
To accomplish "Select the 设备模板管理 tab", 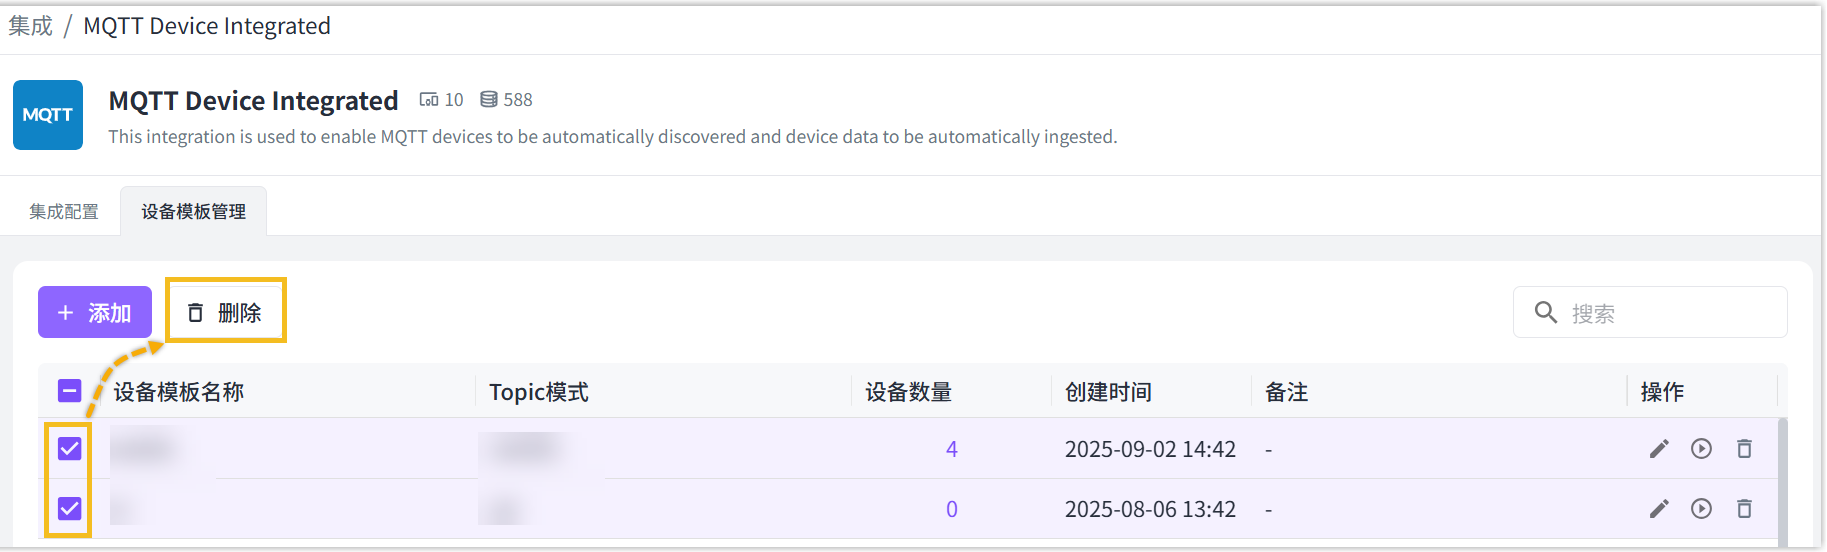I will (x=193, y=212).
